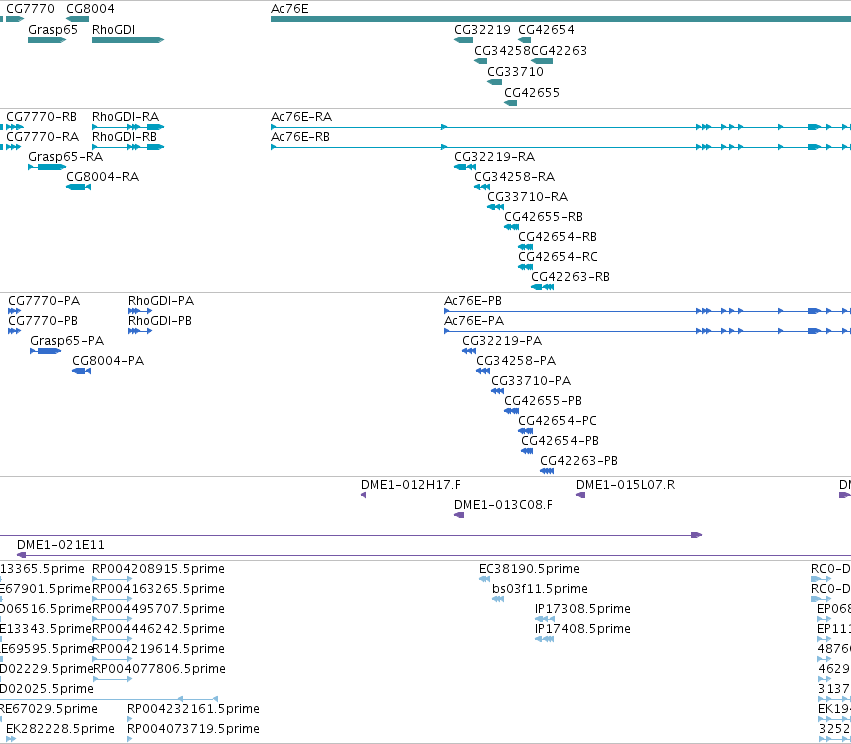Select the IP17408.5prime EST label

[x=583, y=629]
